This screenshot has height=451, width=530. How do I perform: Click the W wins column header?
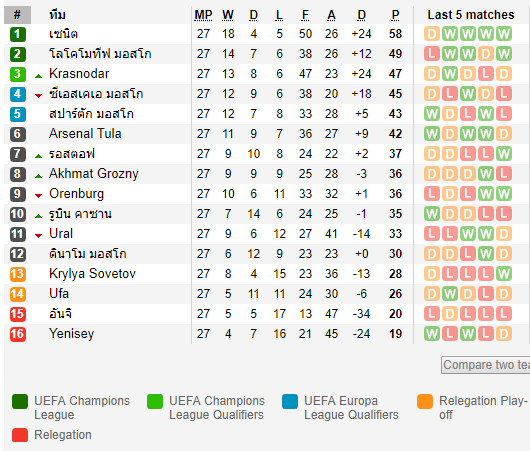228,15
